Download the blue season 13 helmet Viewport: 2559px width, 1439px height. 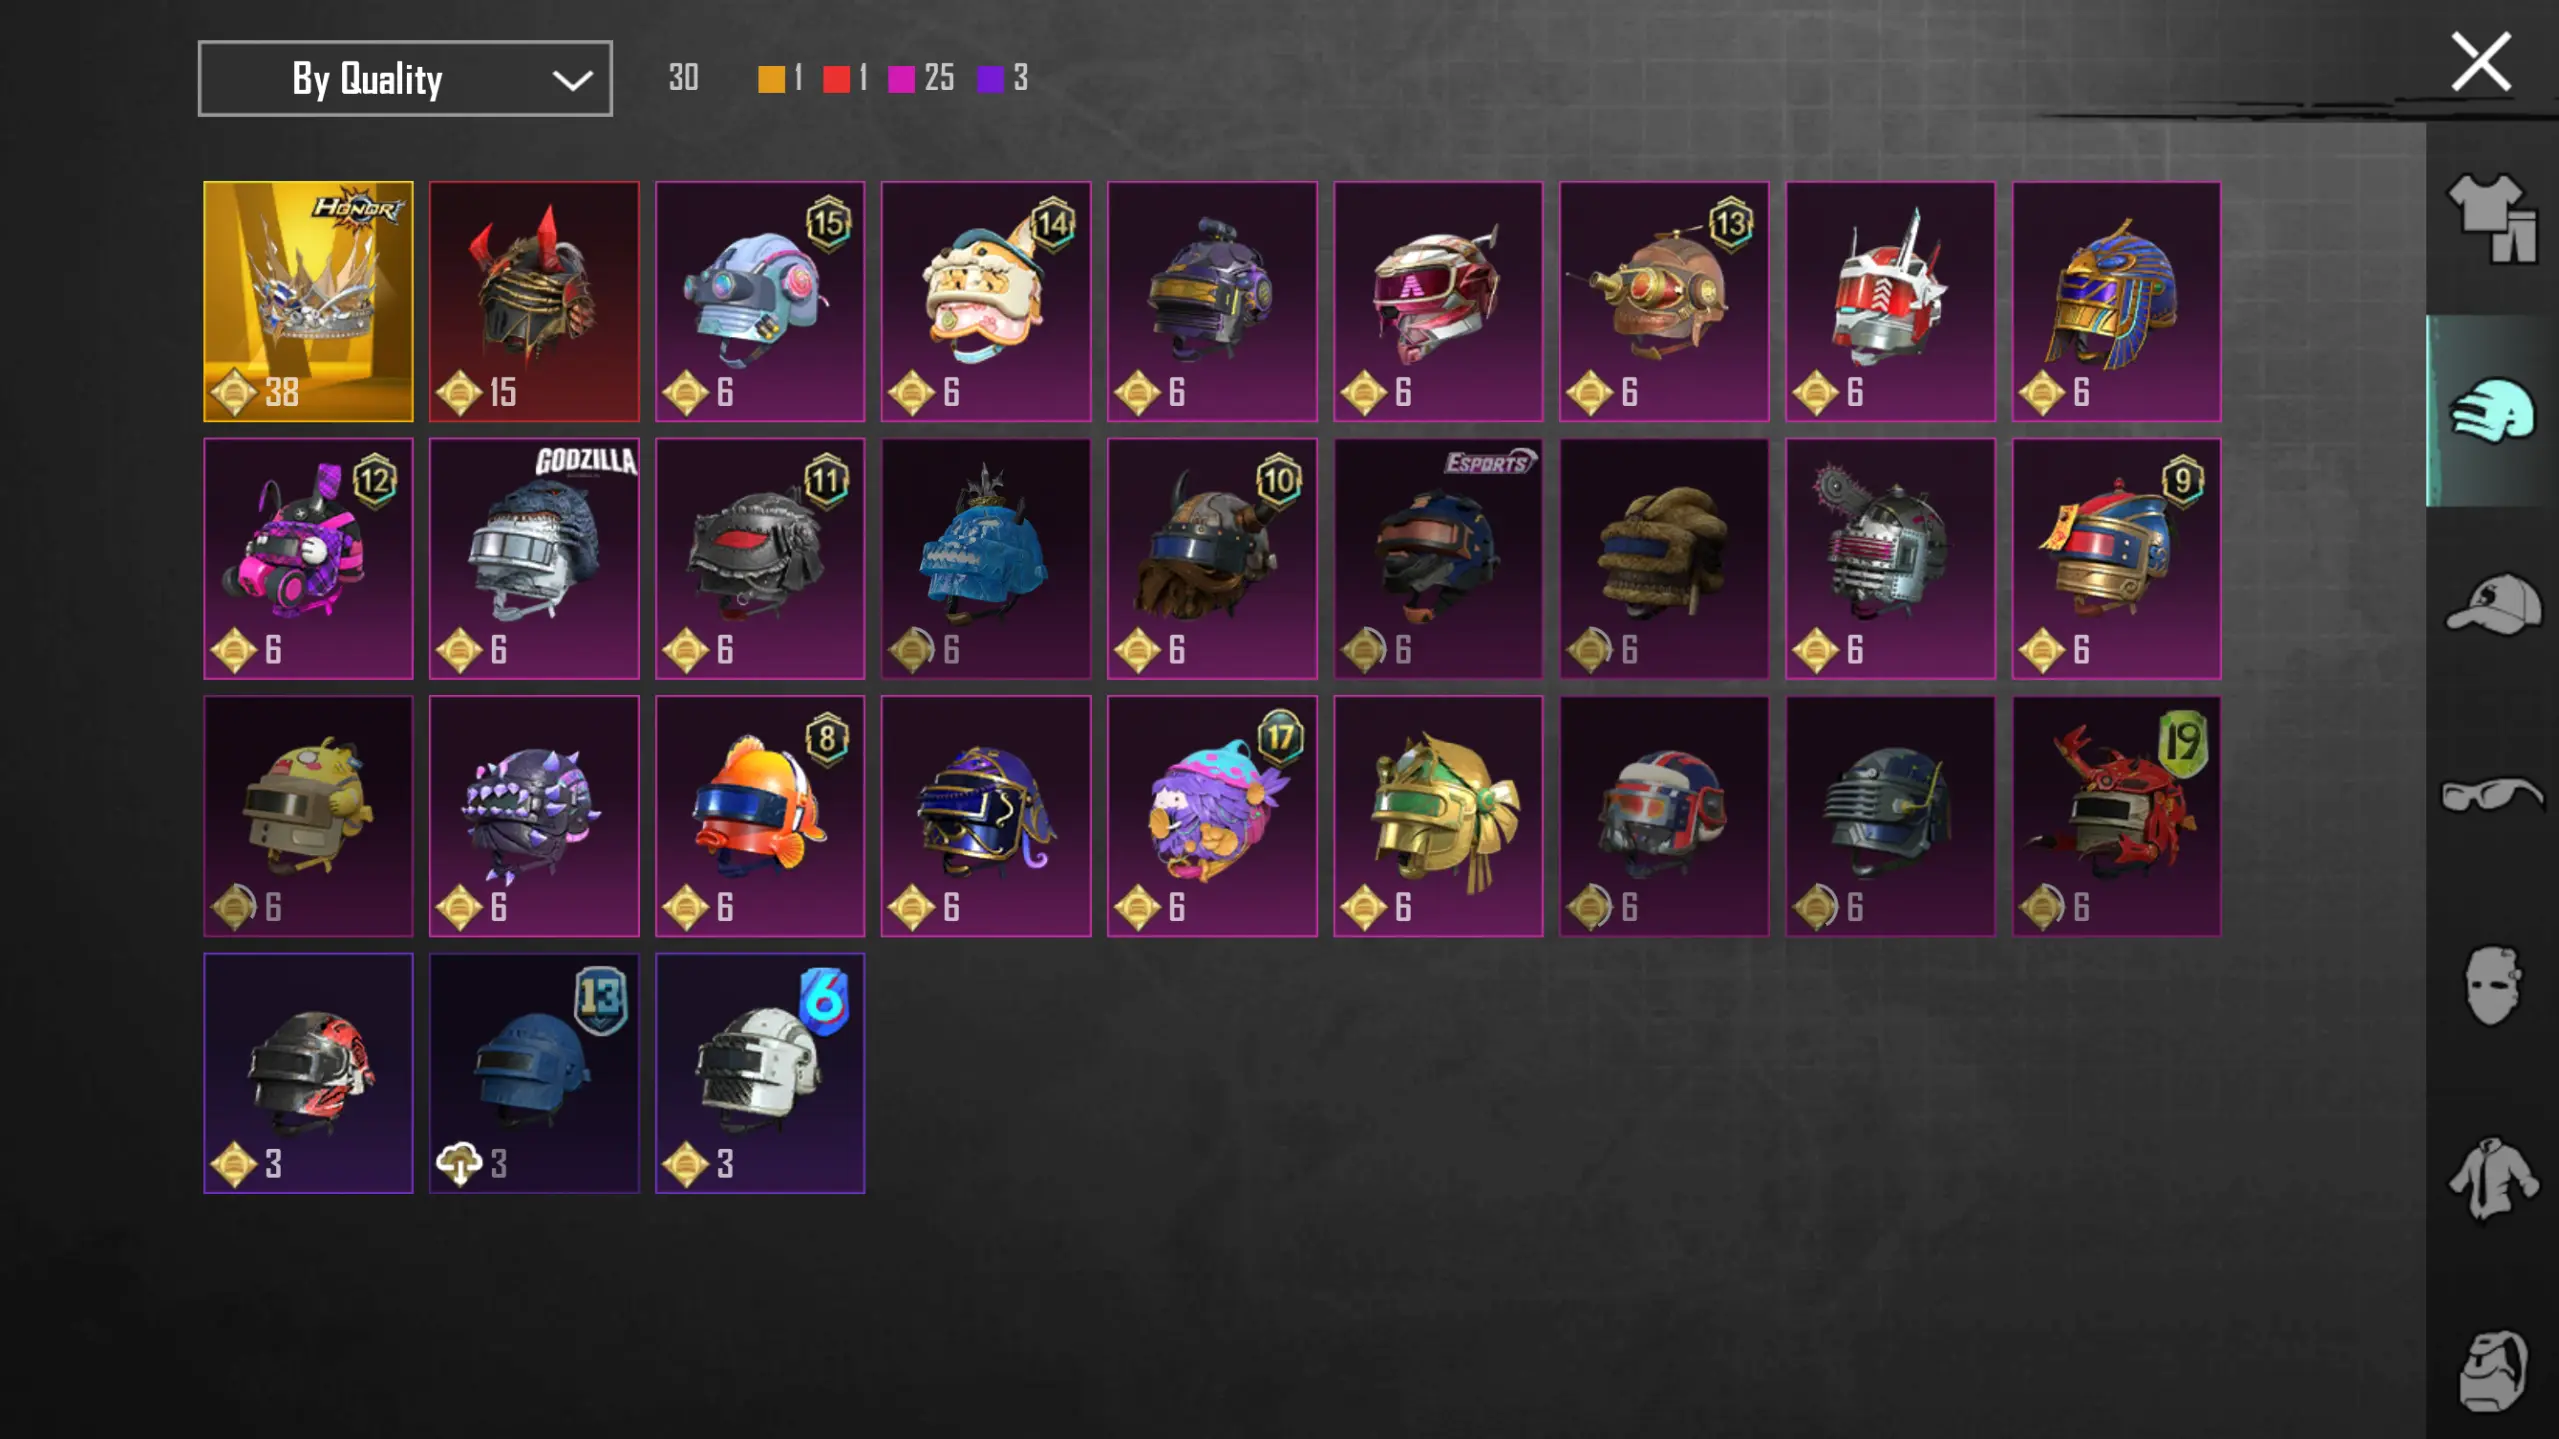pos(534,1073)
